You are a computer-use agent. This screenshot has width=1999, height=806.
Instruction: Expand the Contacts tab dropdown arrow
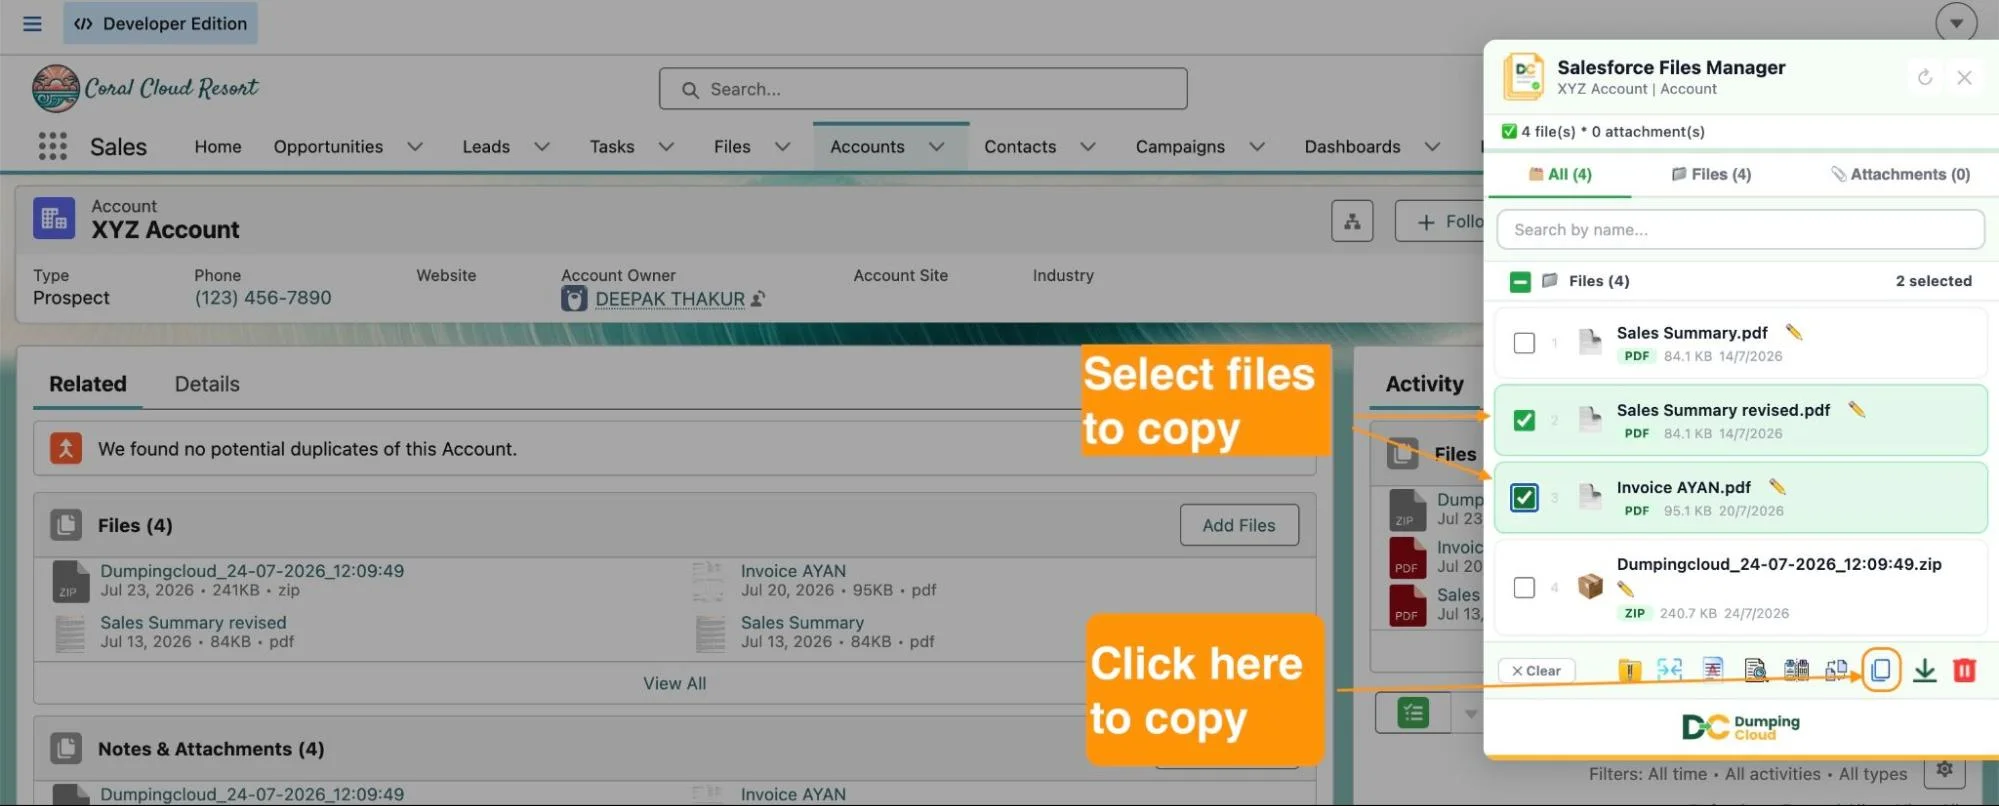pos(1088,147)
